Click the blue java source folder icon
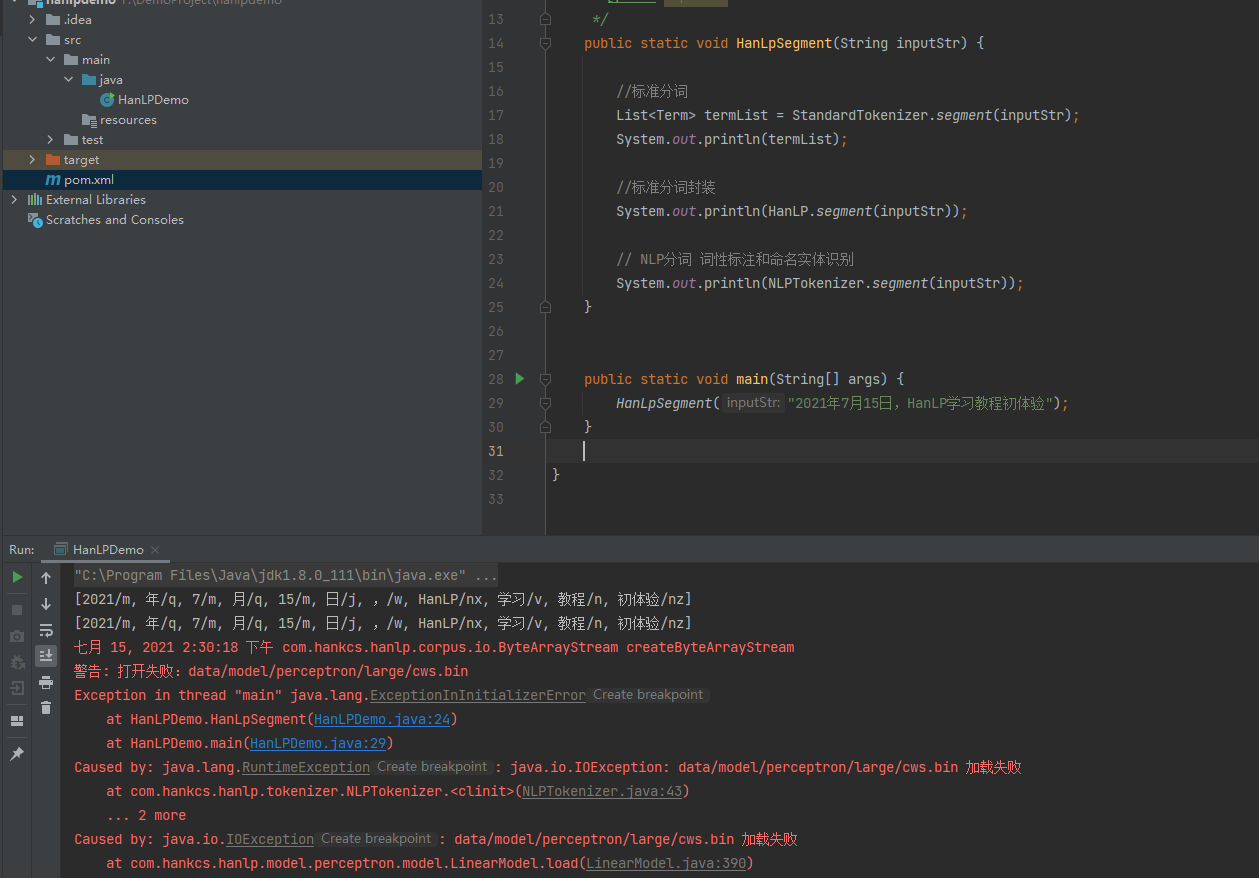Screen dimensions: 1259x878 click(x=89, y=80)
